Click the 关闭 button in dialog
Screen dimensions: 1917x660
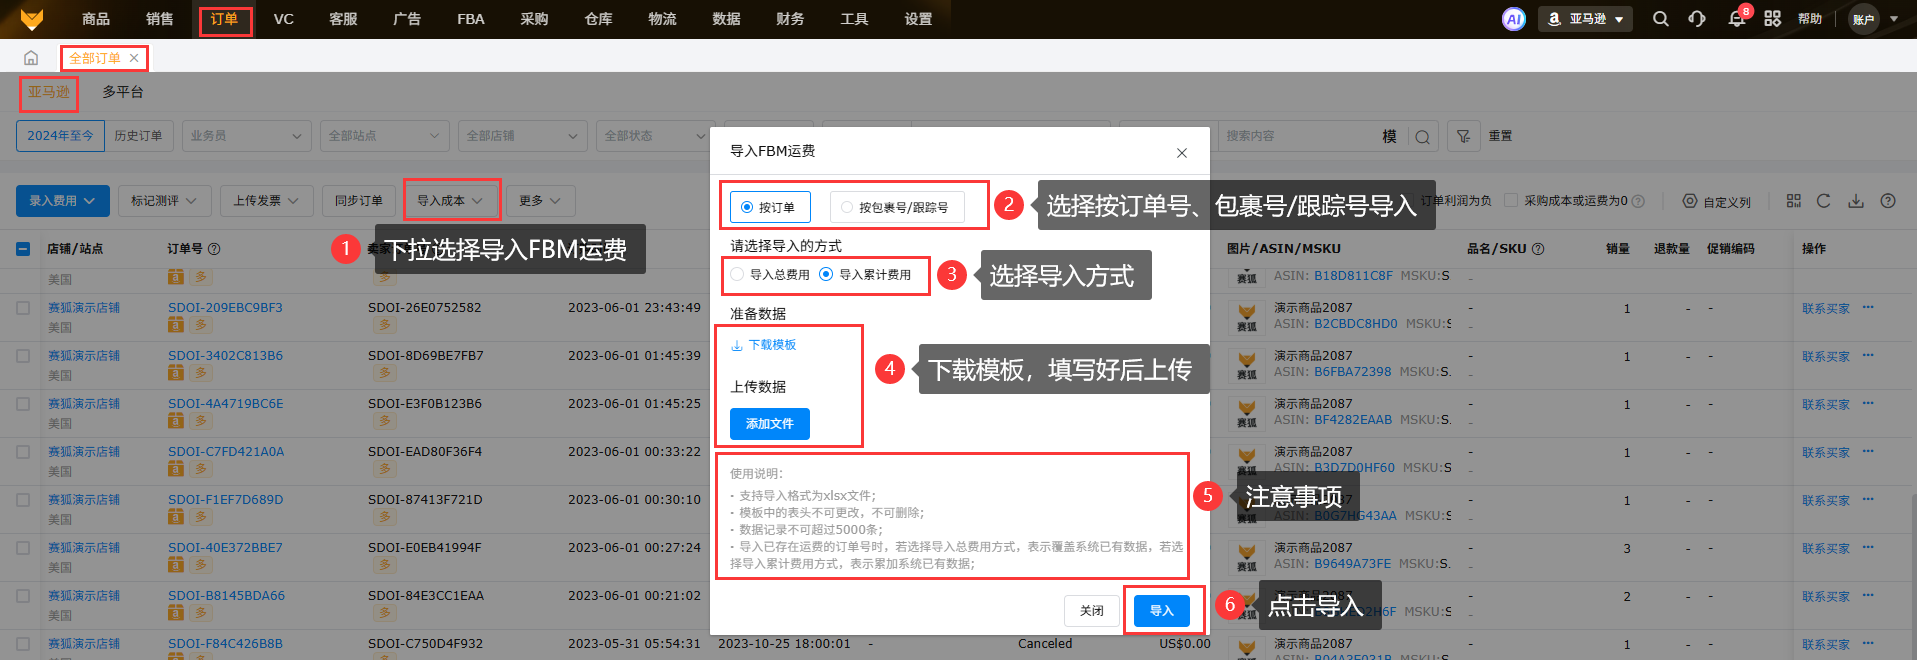point(1092,611)
